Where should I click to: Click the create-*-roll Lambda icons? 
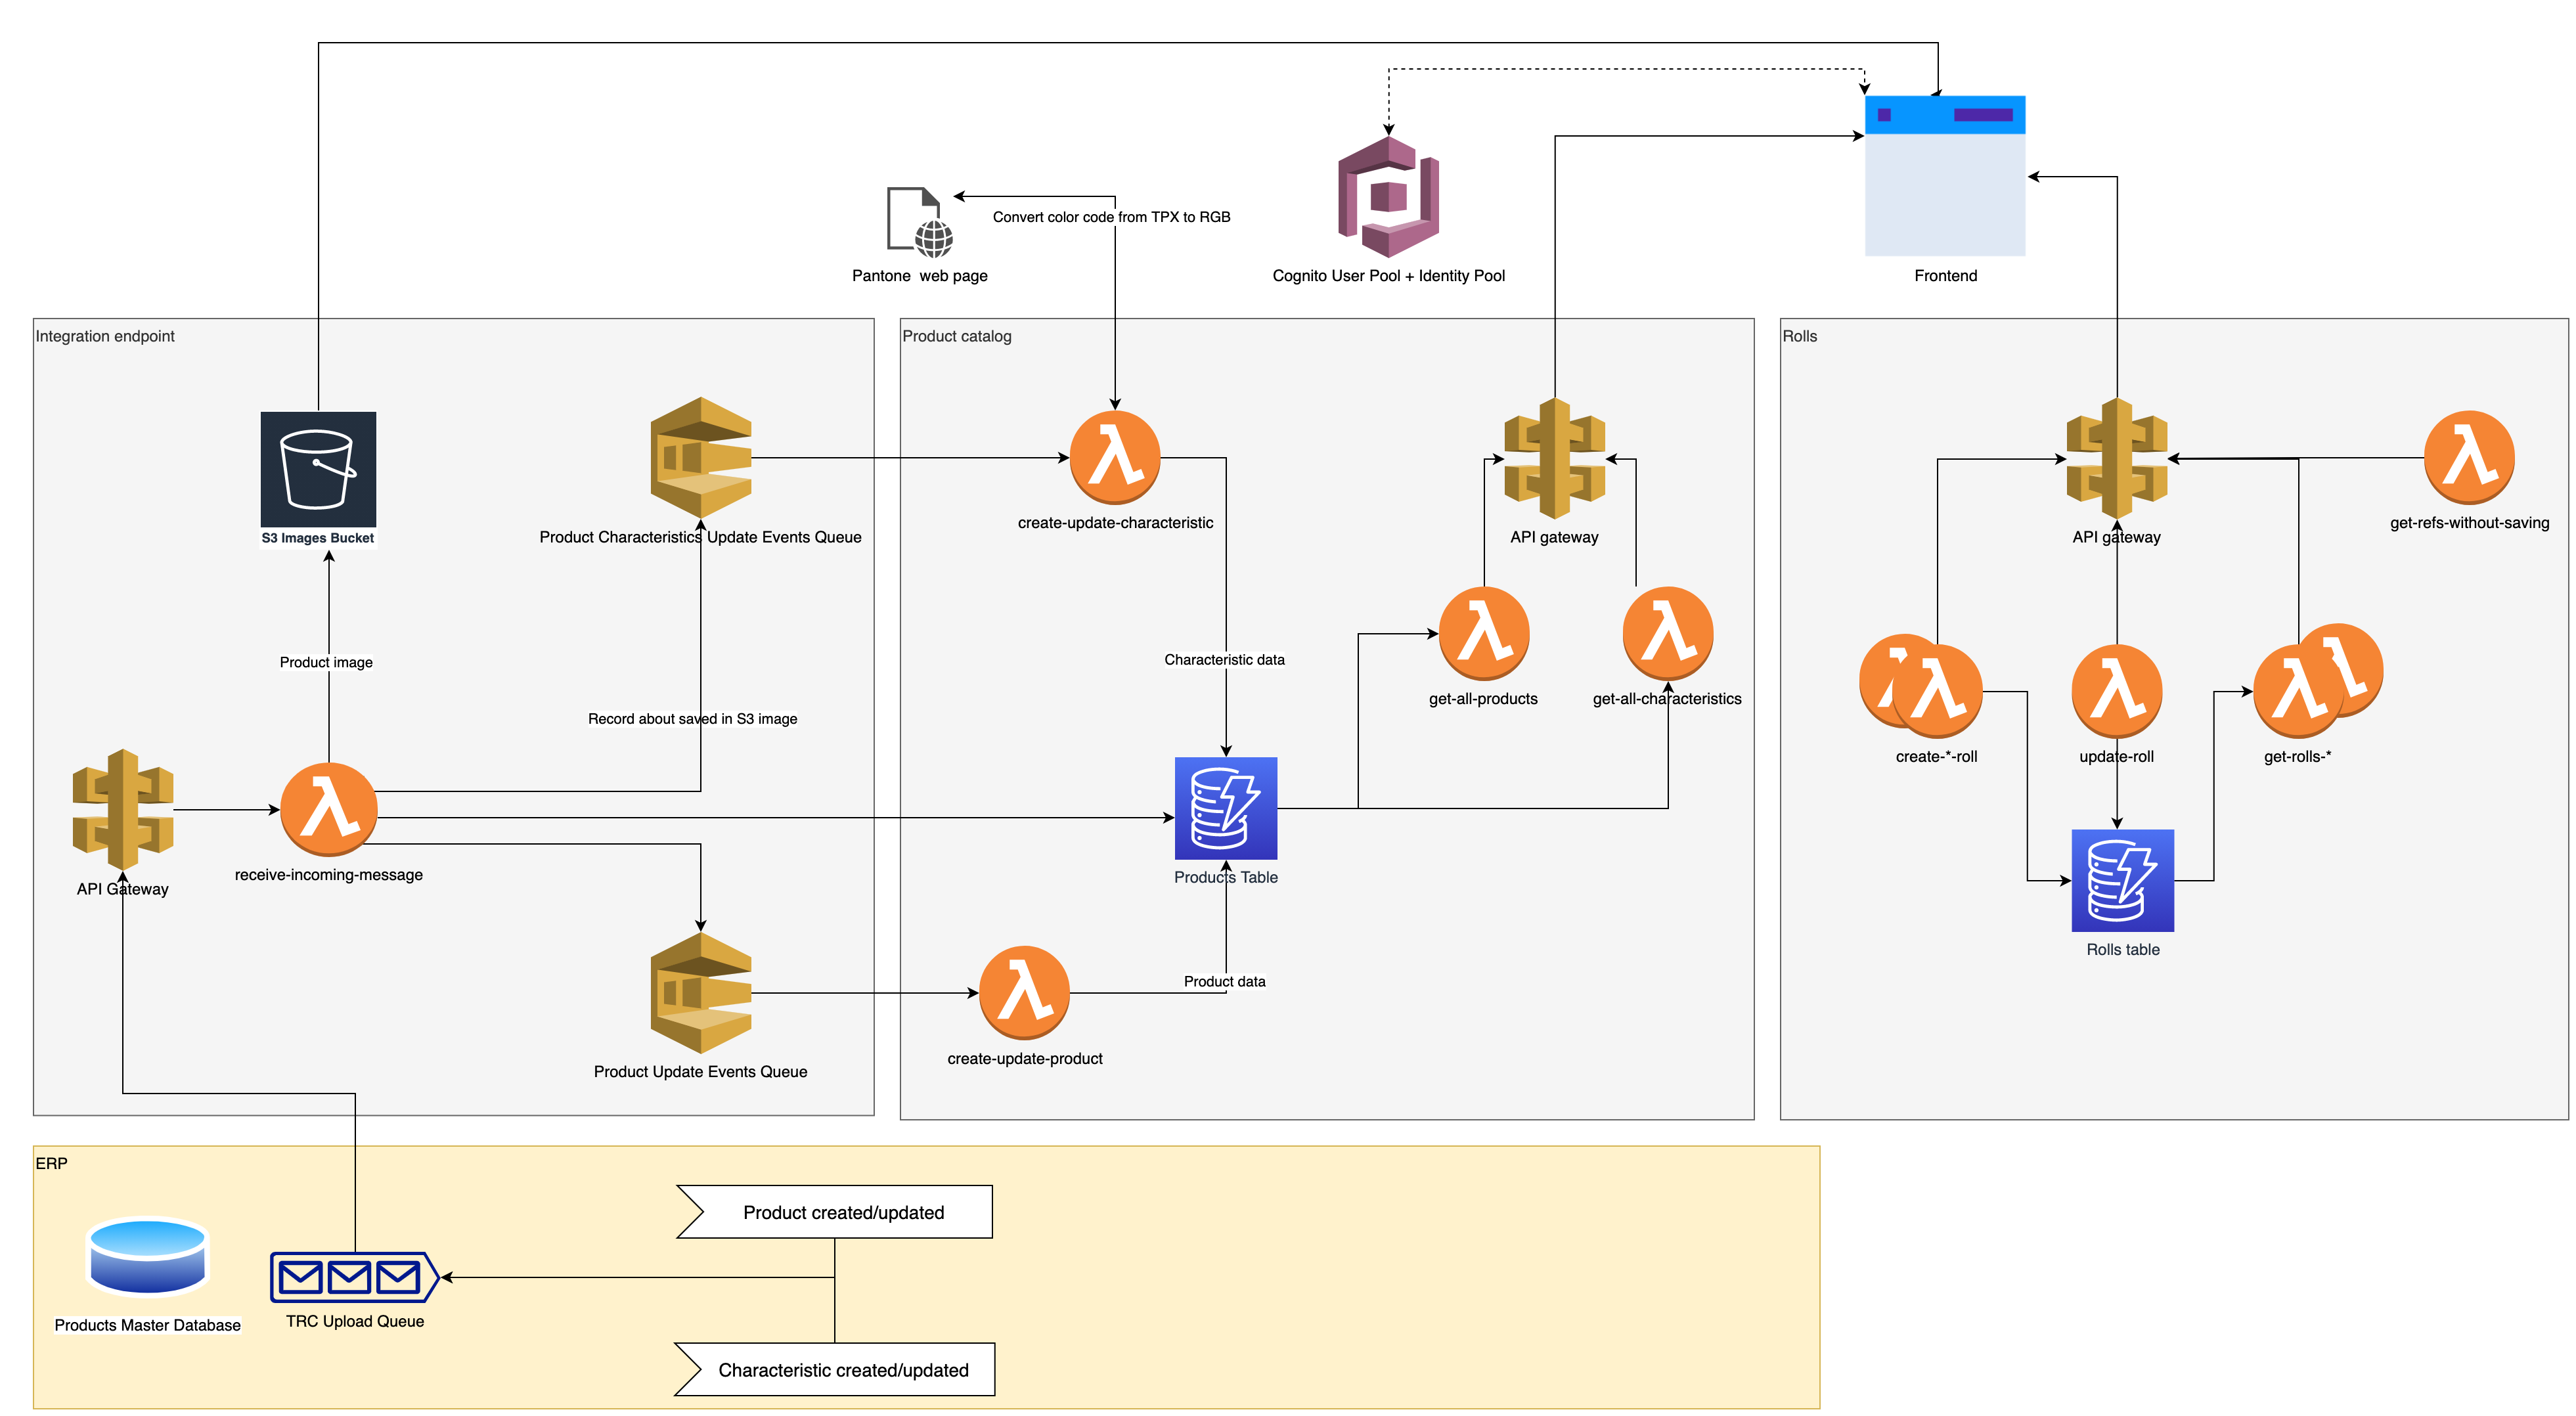point(1921,686)
